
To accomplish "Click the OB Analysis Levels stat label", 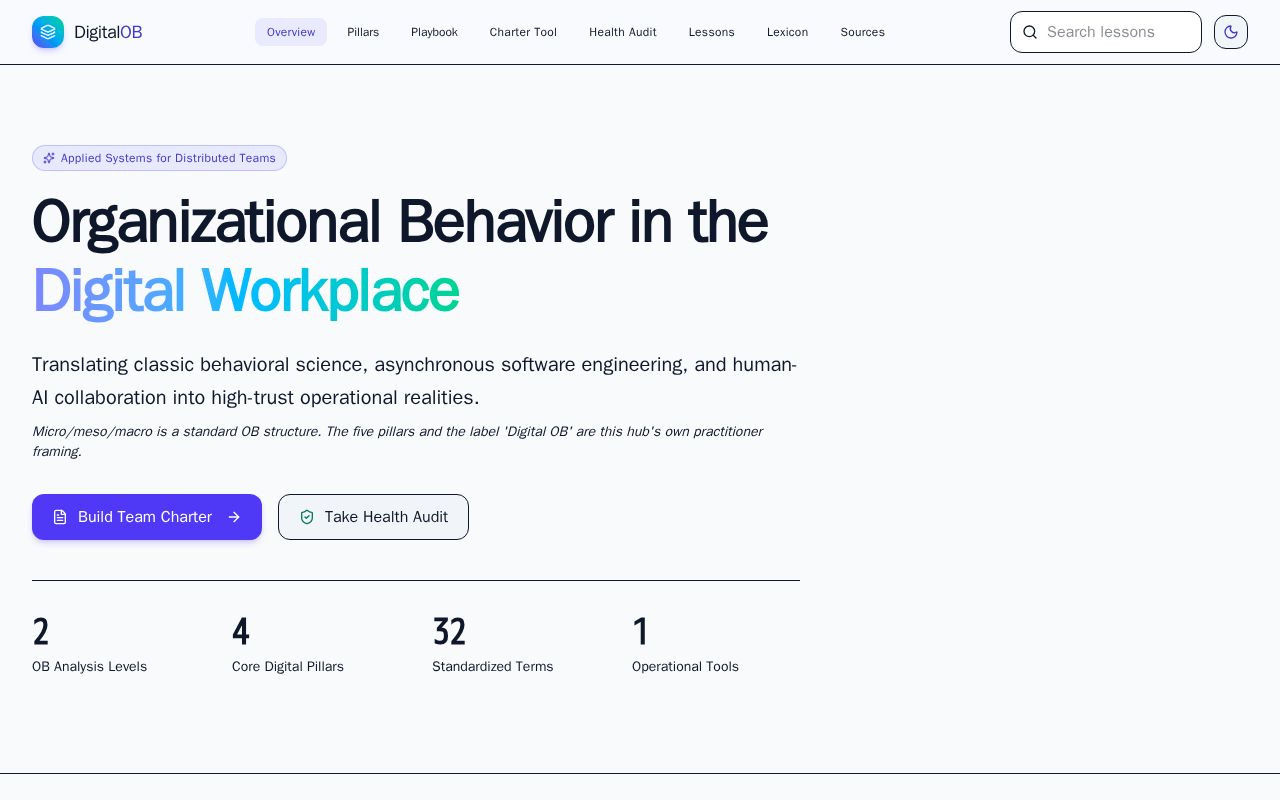I will [89, 667].
